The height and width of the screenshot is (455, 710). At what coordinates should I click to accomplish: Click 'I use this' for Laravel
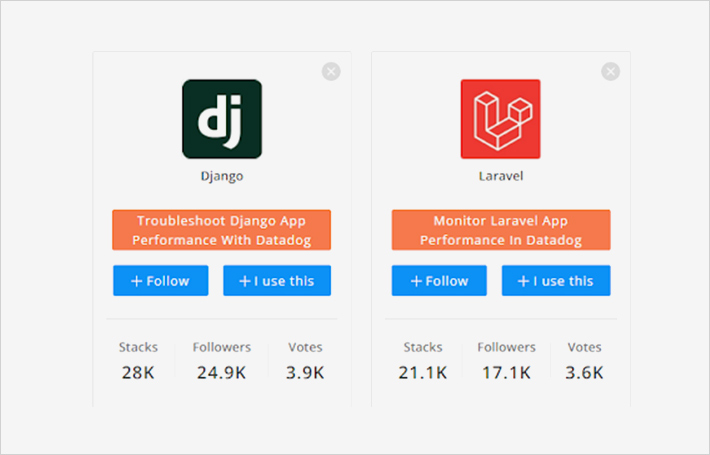(x=556, y=281)
